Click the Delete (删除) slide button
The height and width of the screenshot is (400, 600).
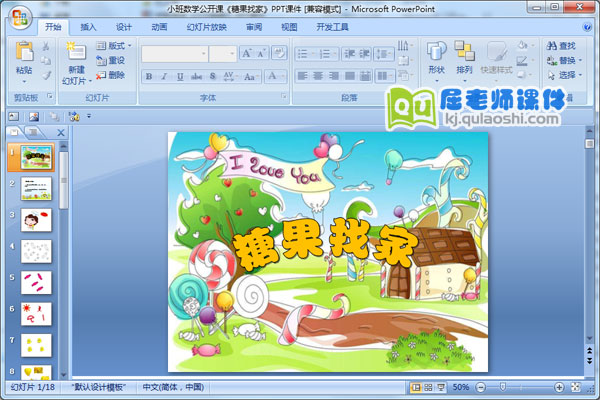pos(111,75)
